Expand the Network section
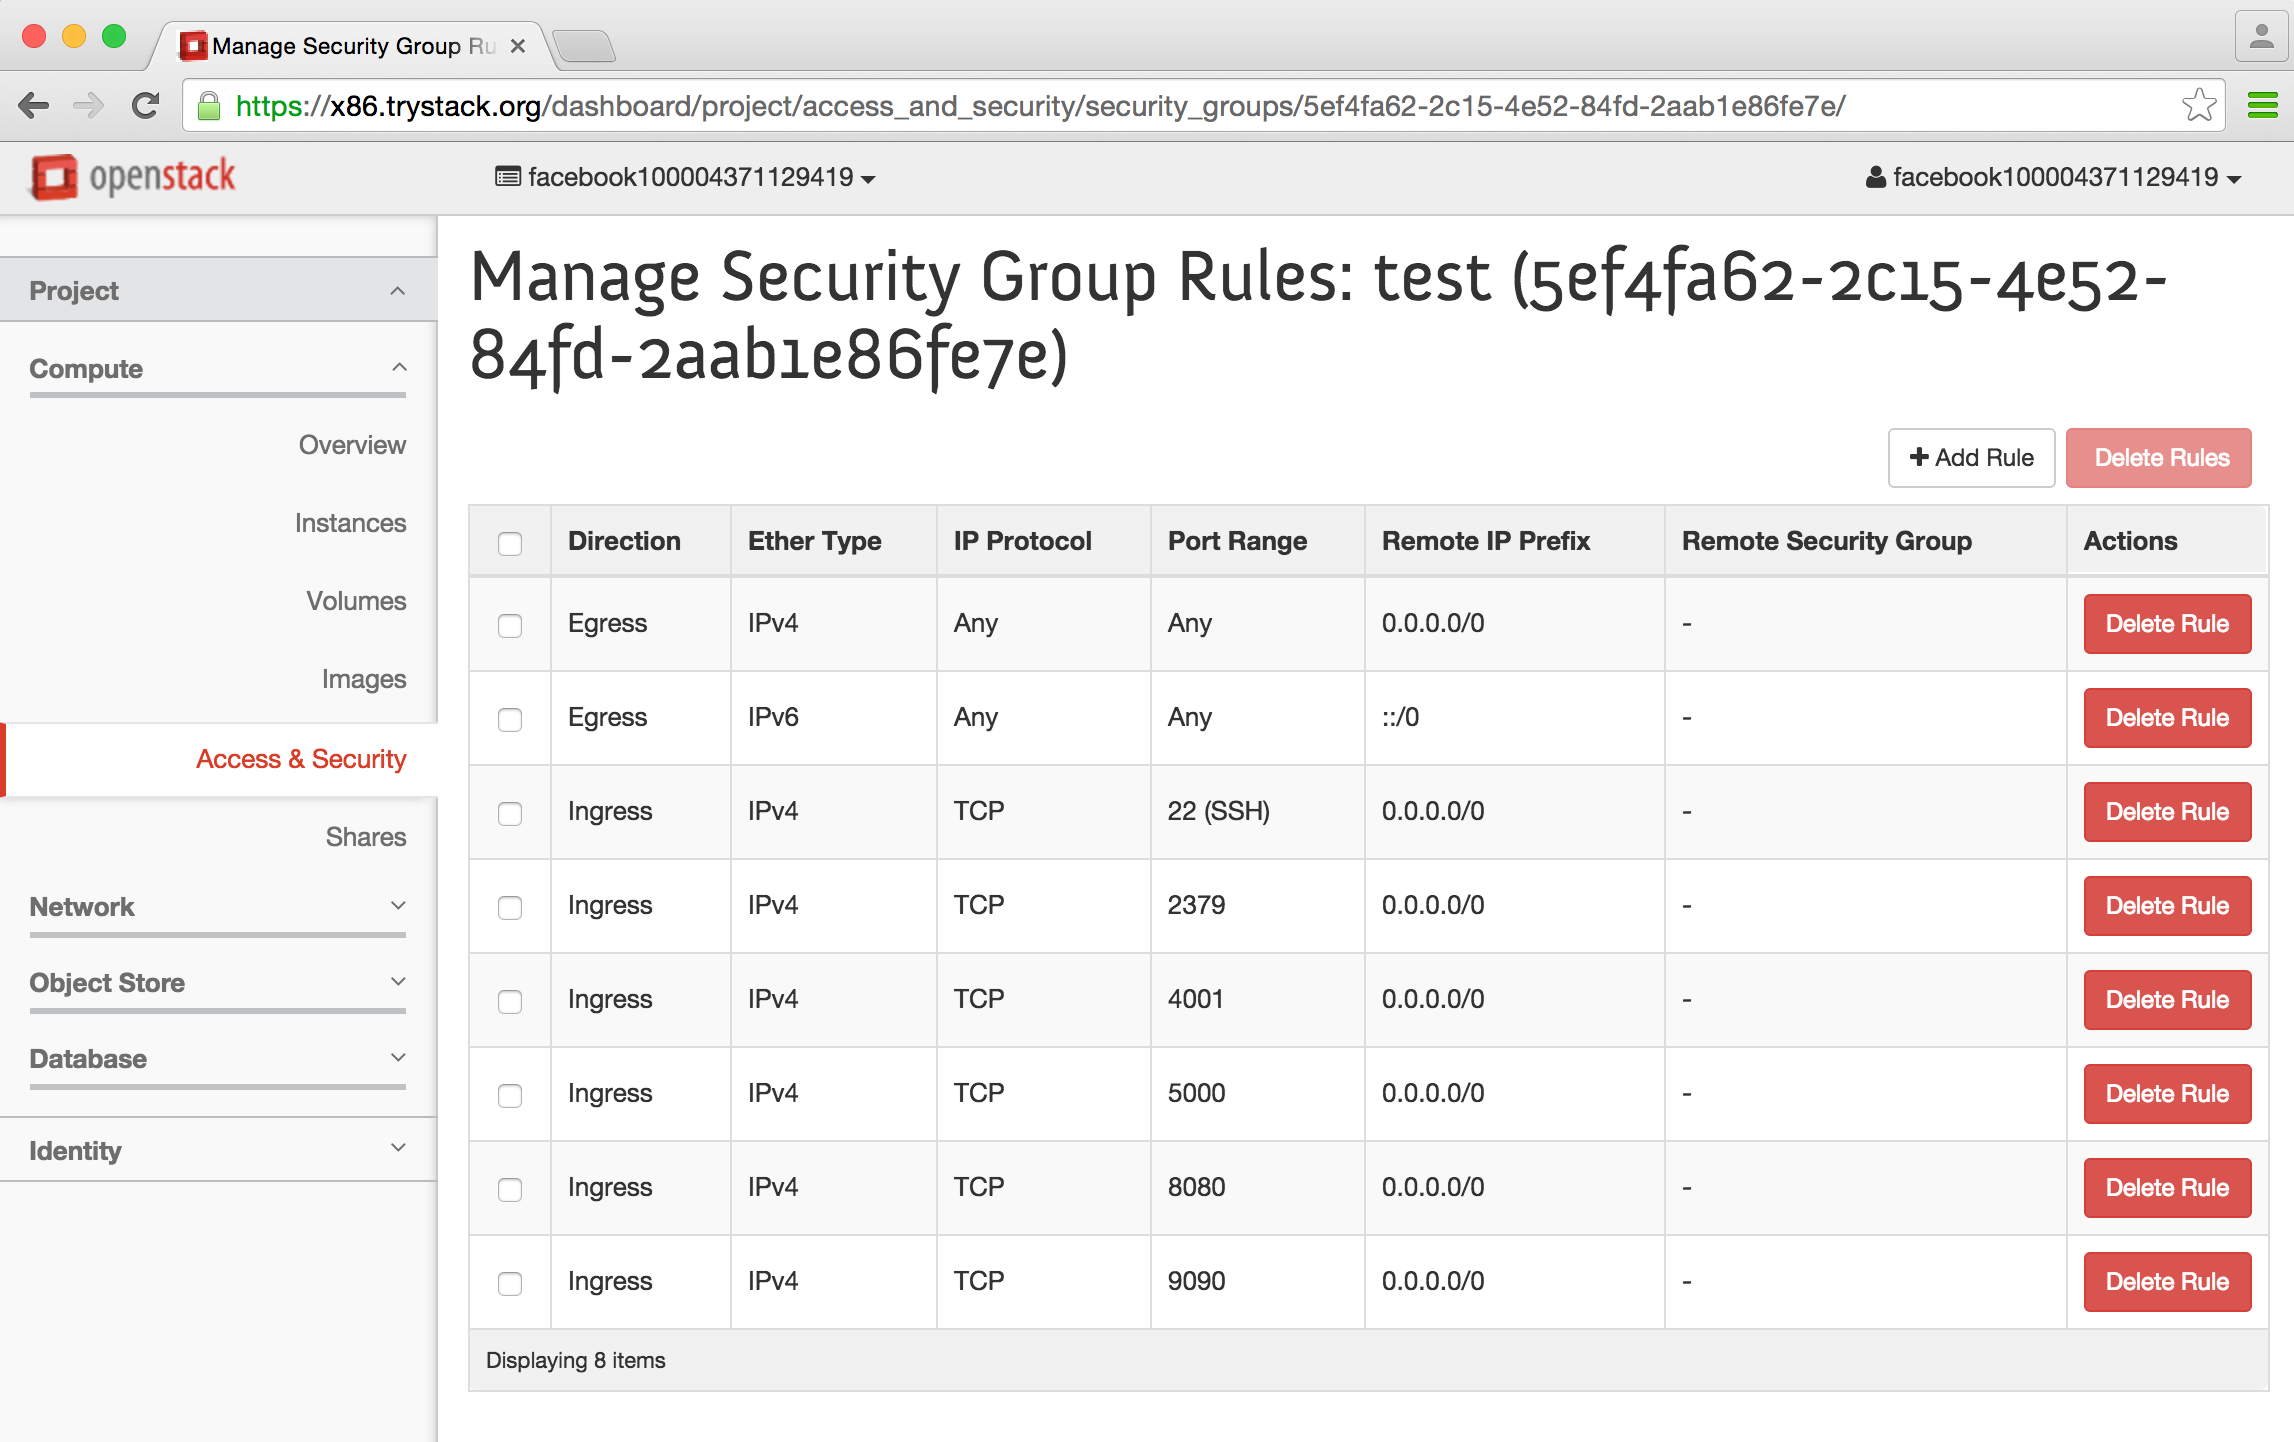Screen dimensions: 2294x1442 point(218,906)
